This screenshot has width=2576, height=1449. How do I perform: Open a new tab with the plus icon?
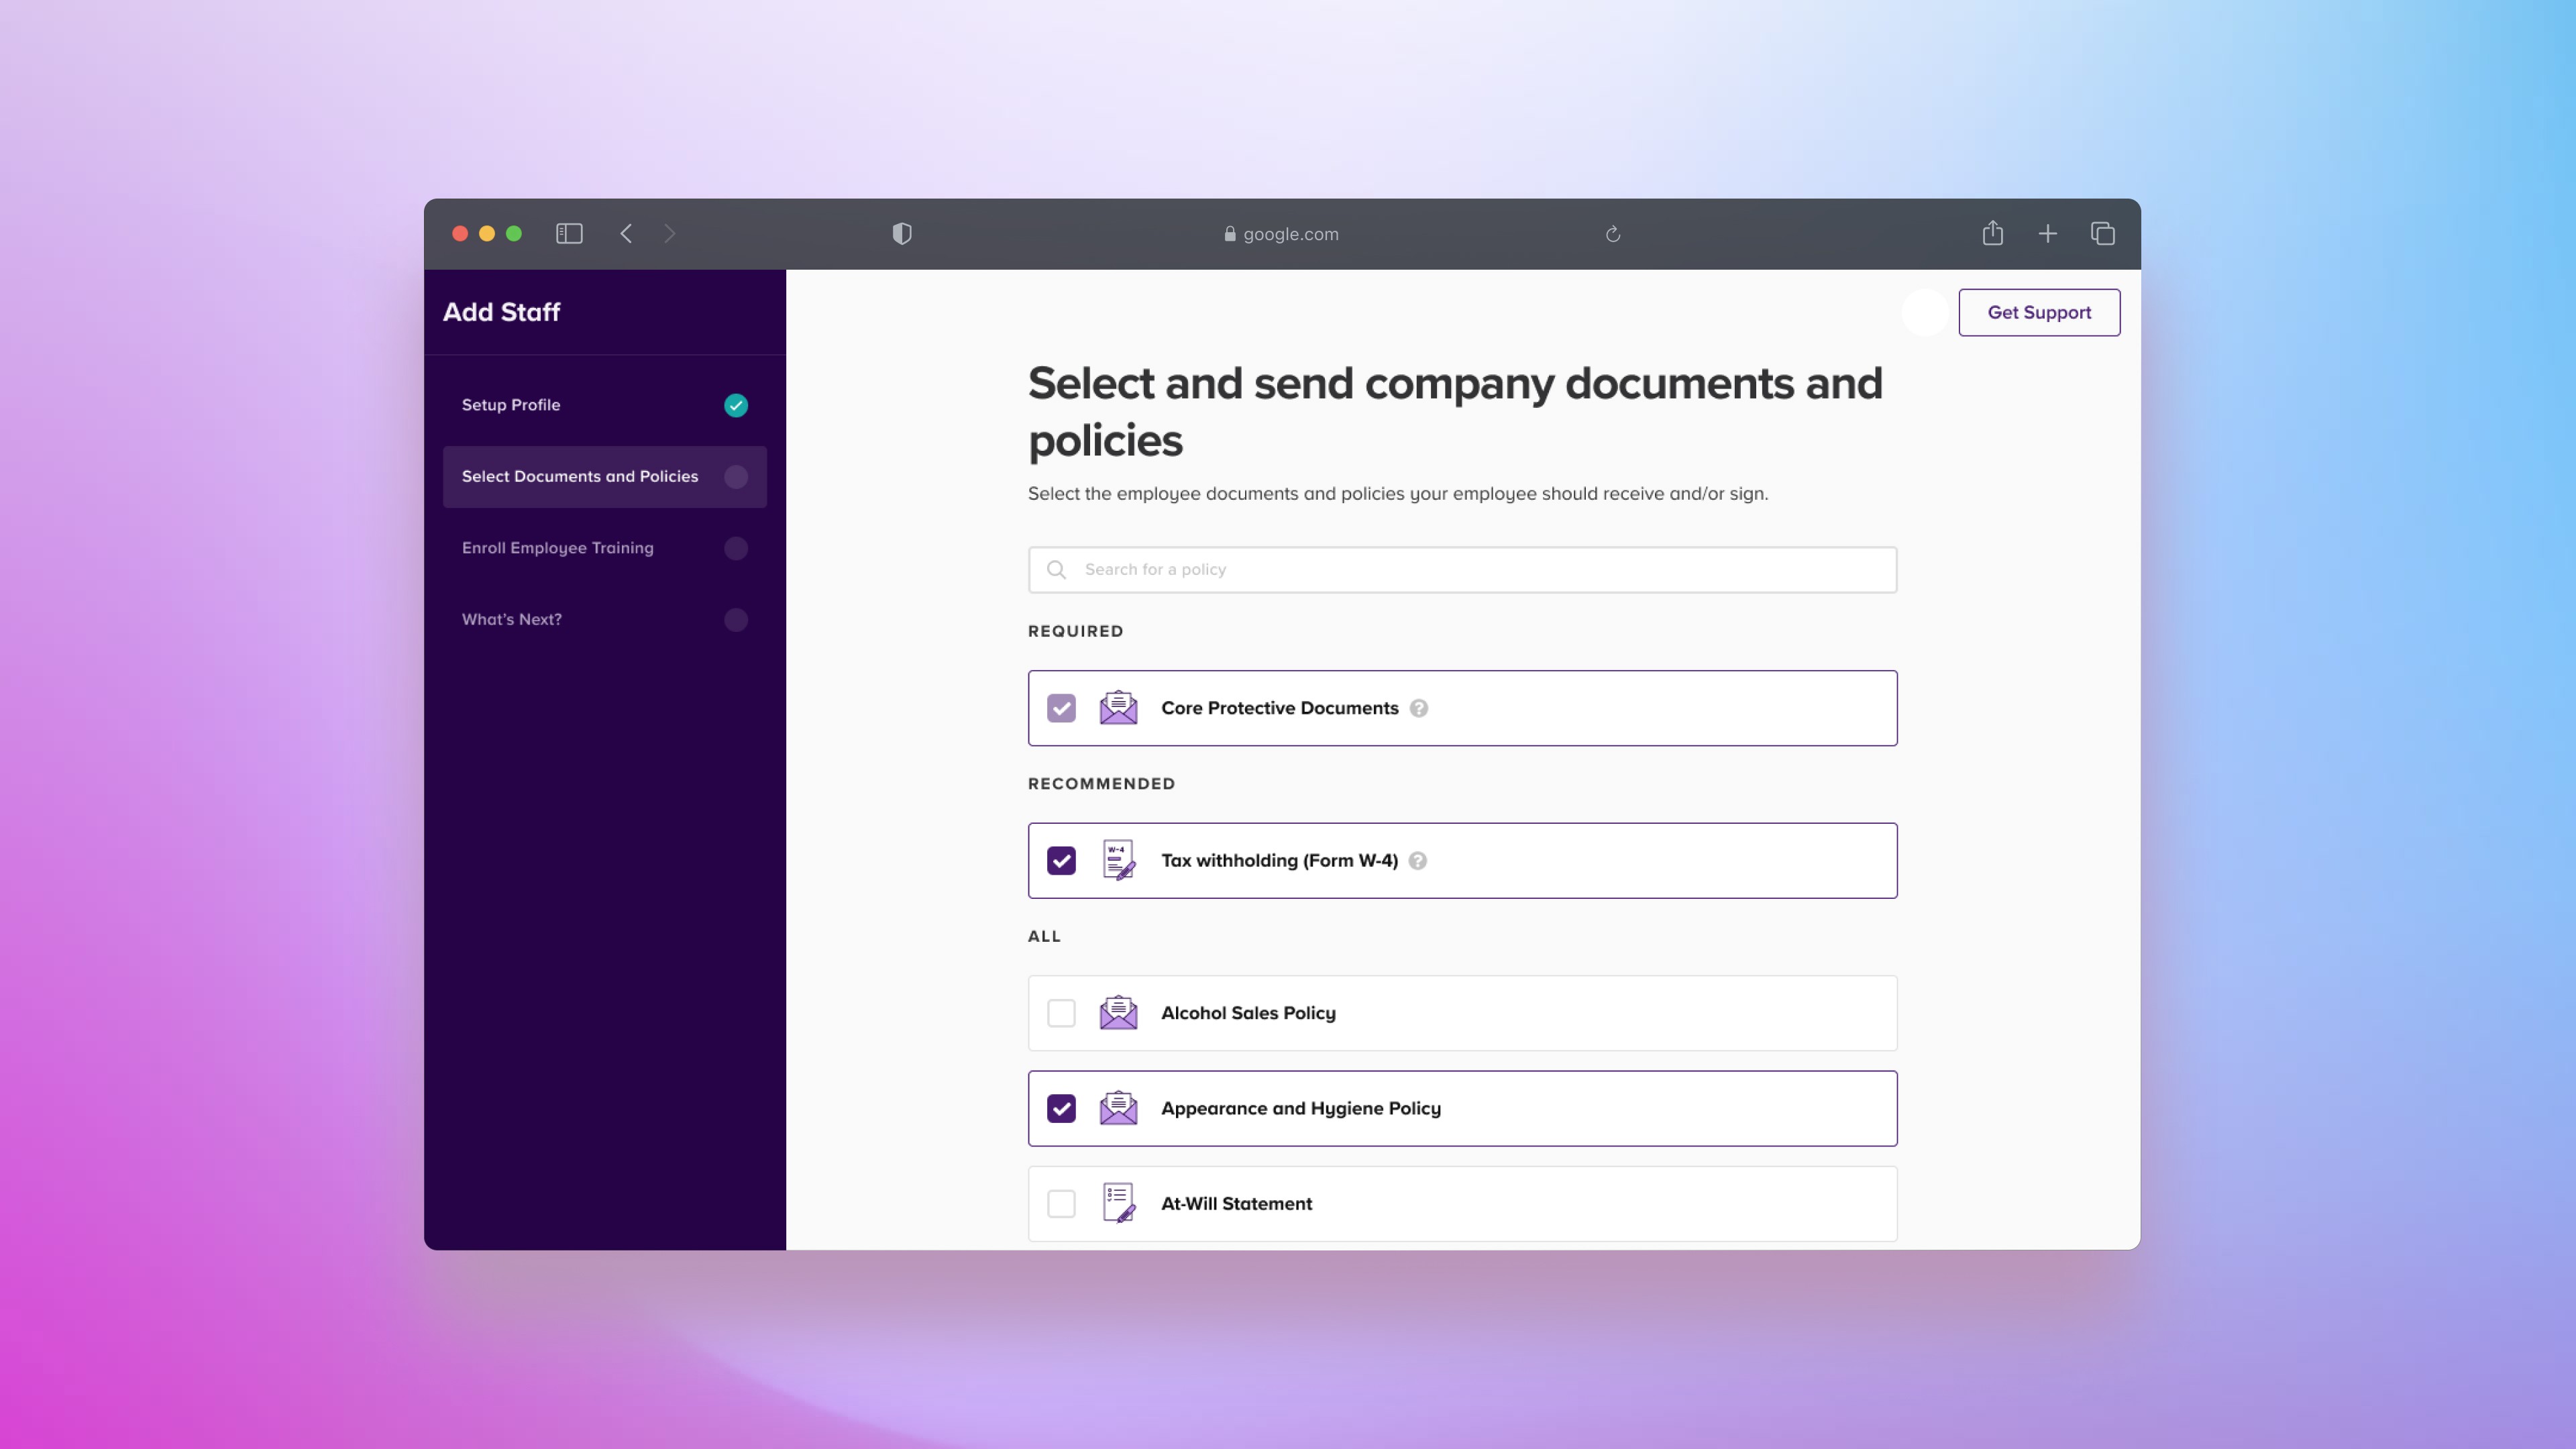(x=2047, y=234)
